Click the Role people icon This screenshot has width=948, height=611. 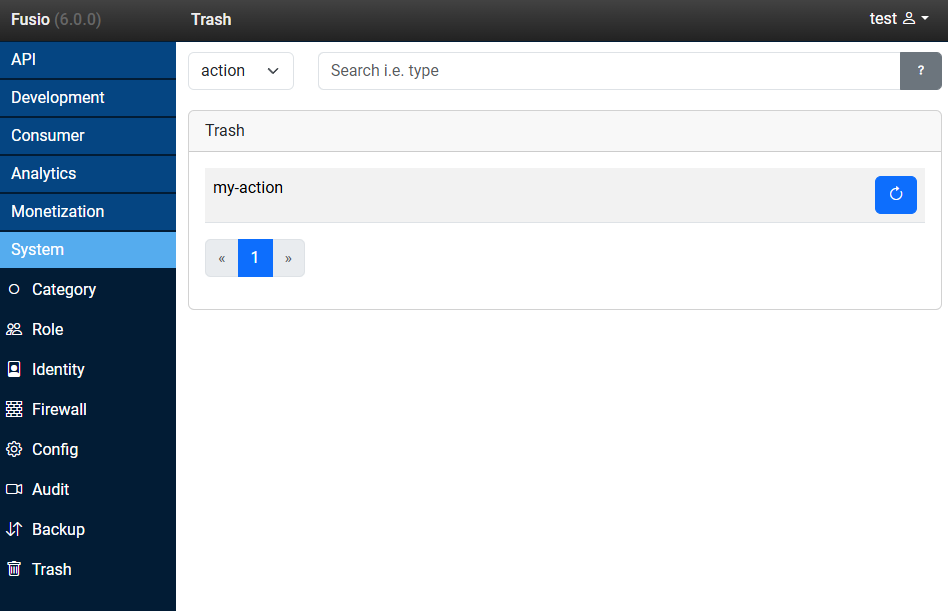pyautogui.click(x=14, y=329)
